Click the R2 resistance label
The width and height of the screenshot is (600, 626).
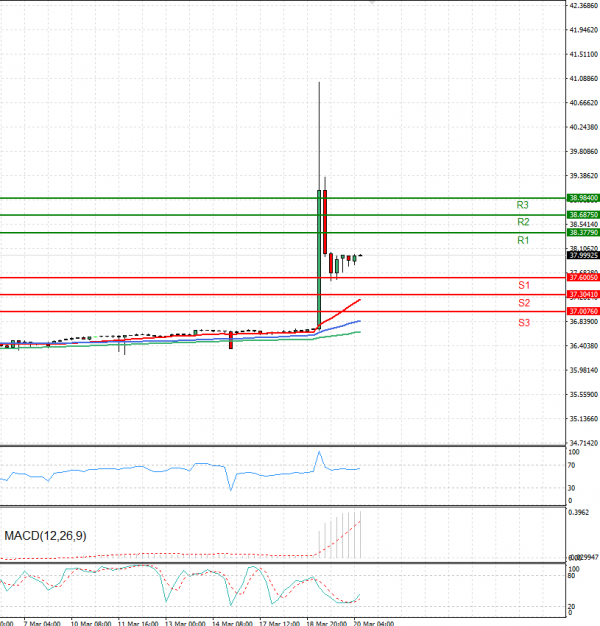tap(523, 222)
